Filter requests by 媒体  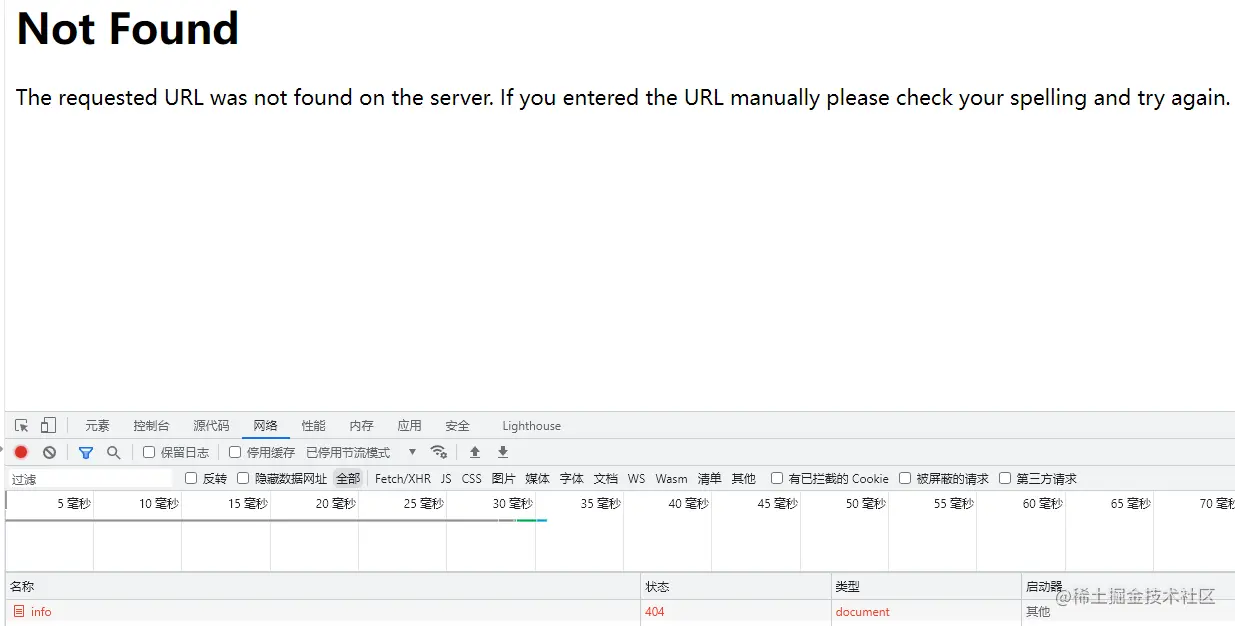point(538,478)
